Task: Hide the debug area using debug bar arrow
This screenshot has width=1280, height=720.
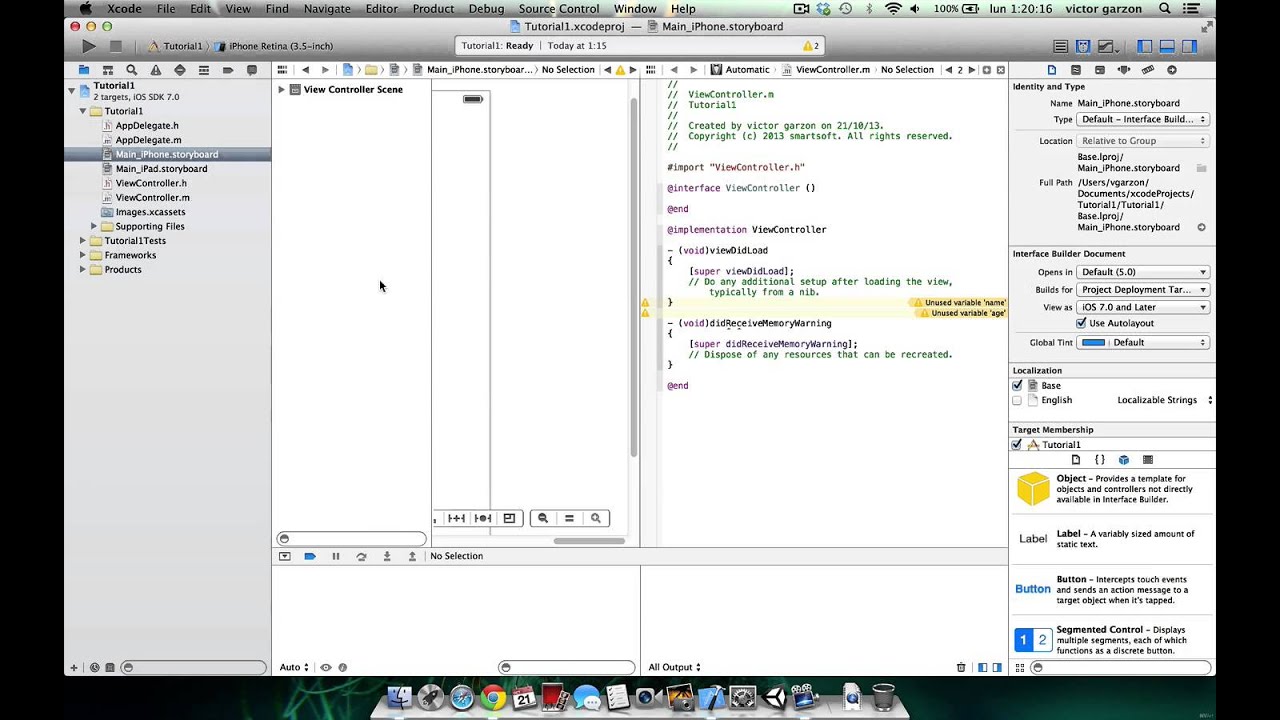Action: tap(285, 556)
